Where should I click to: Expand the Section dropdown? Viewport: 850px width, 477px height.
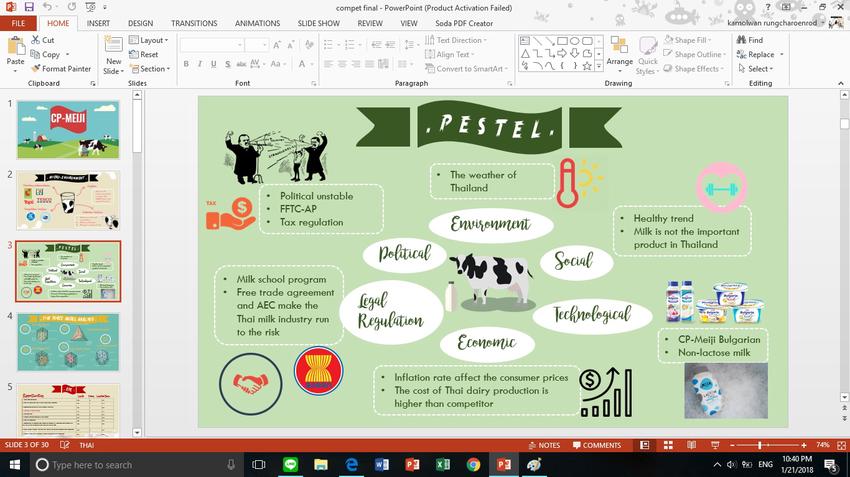[x=150, y=69]
